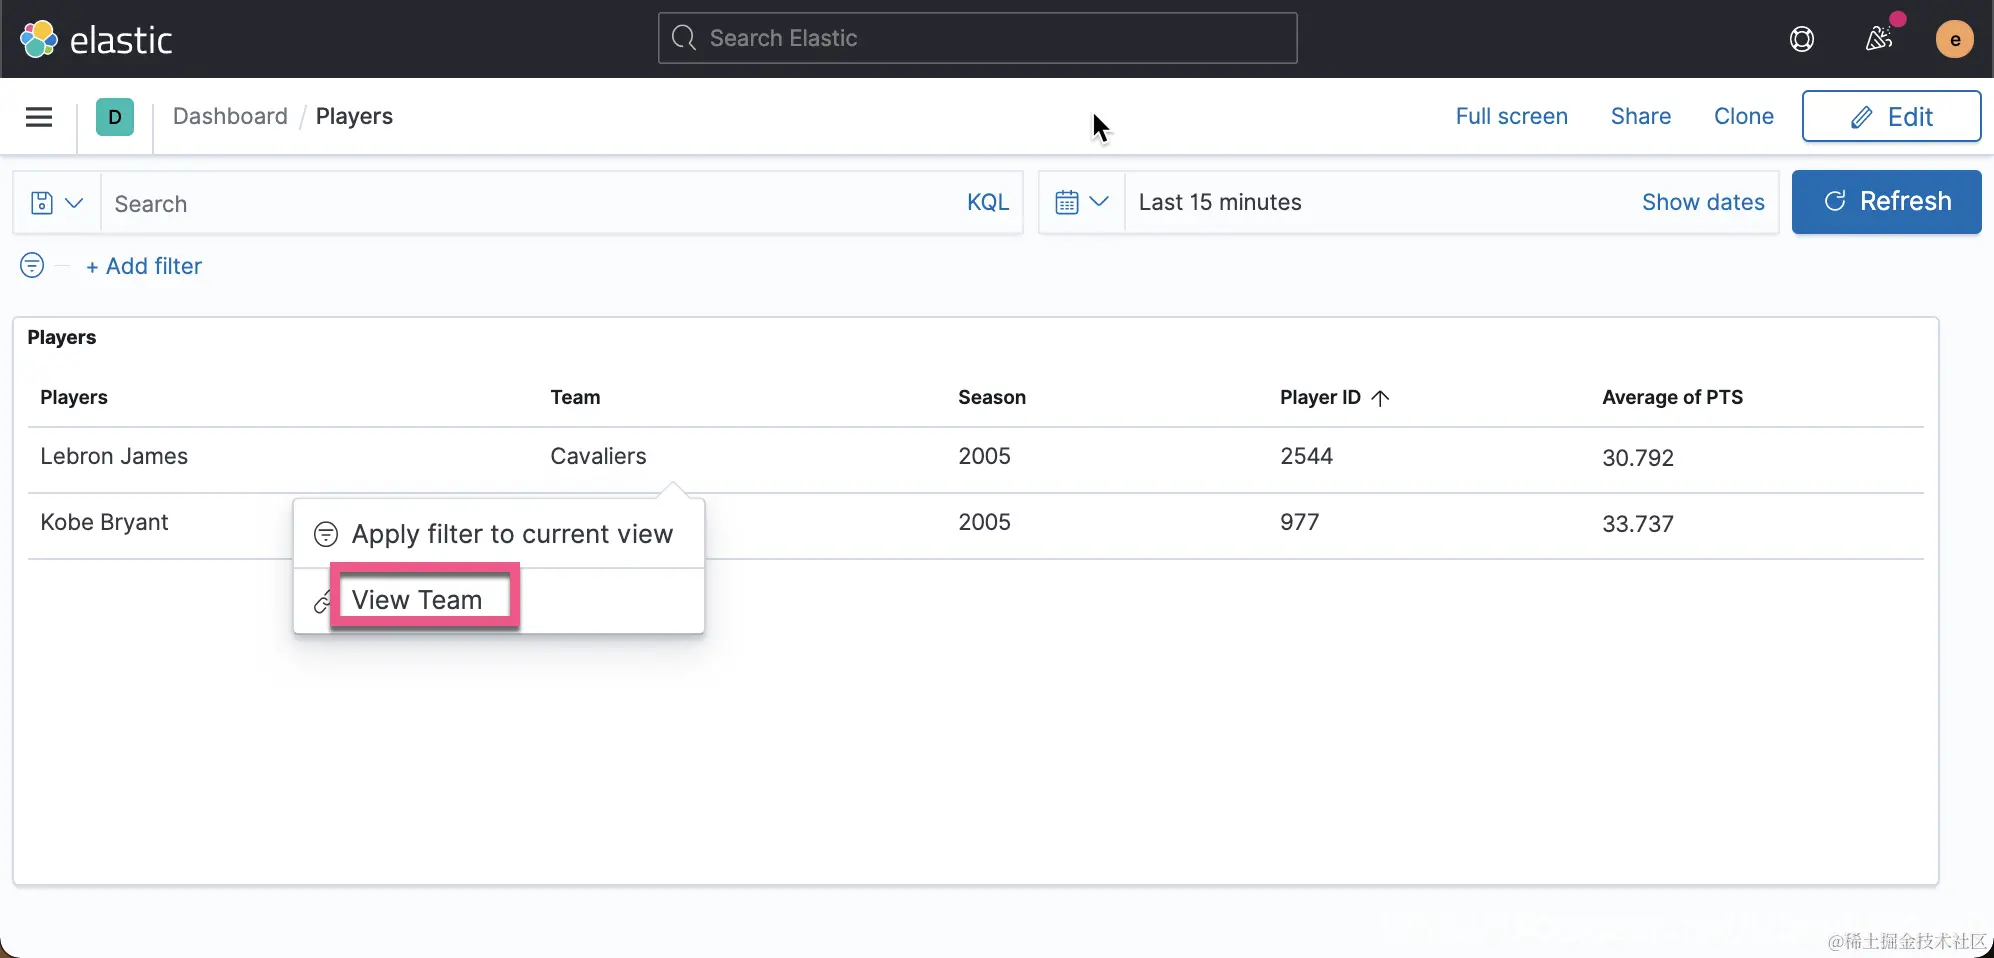Open the user avatar menu

[1954, 39]
